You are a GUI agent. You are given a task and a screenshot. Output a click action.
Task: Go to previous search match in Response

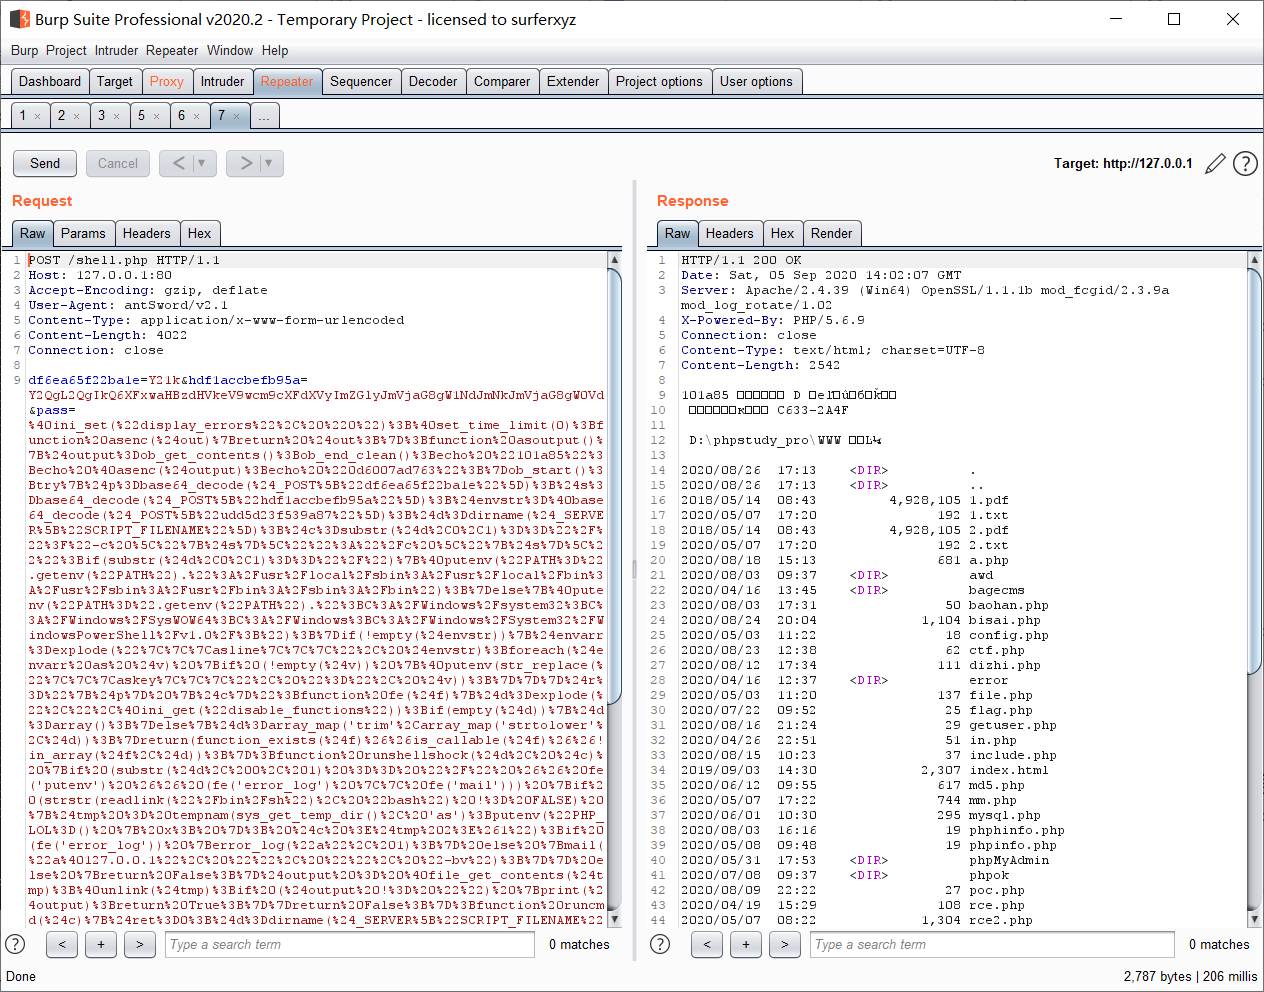tap(707, 944)
